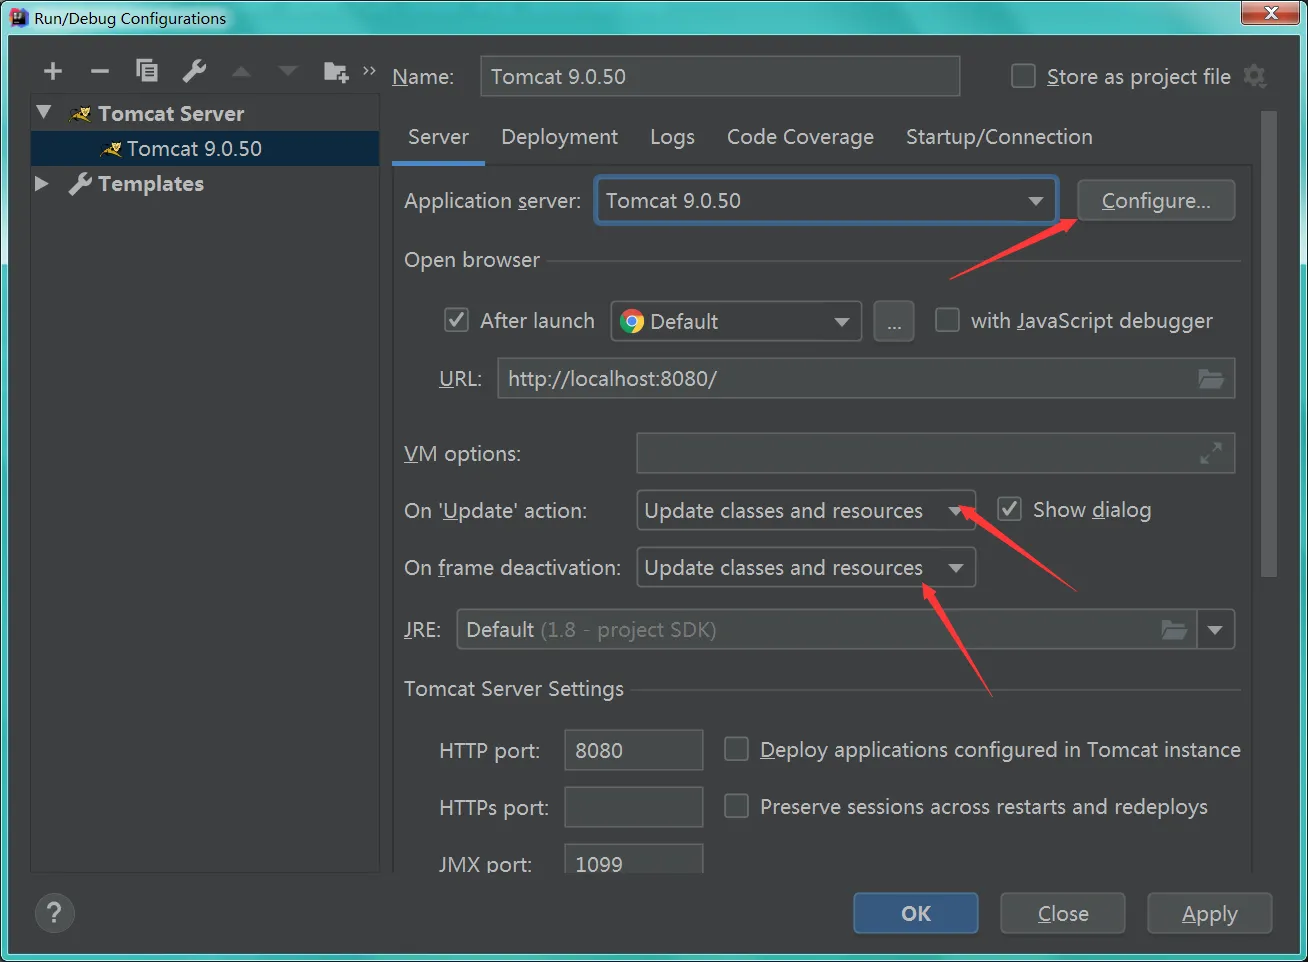
Task: Open Application server dropdown
Action: tap(826, 201)
